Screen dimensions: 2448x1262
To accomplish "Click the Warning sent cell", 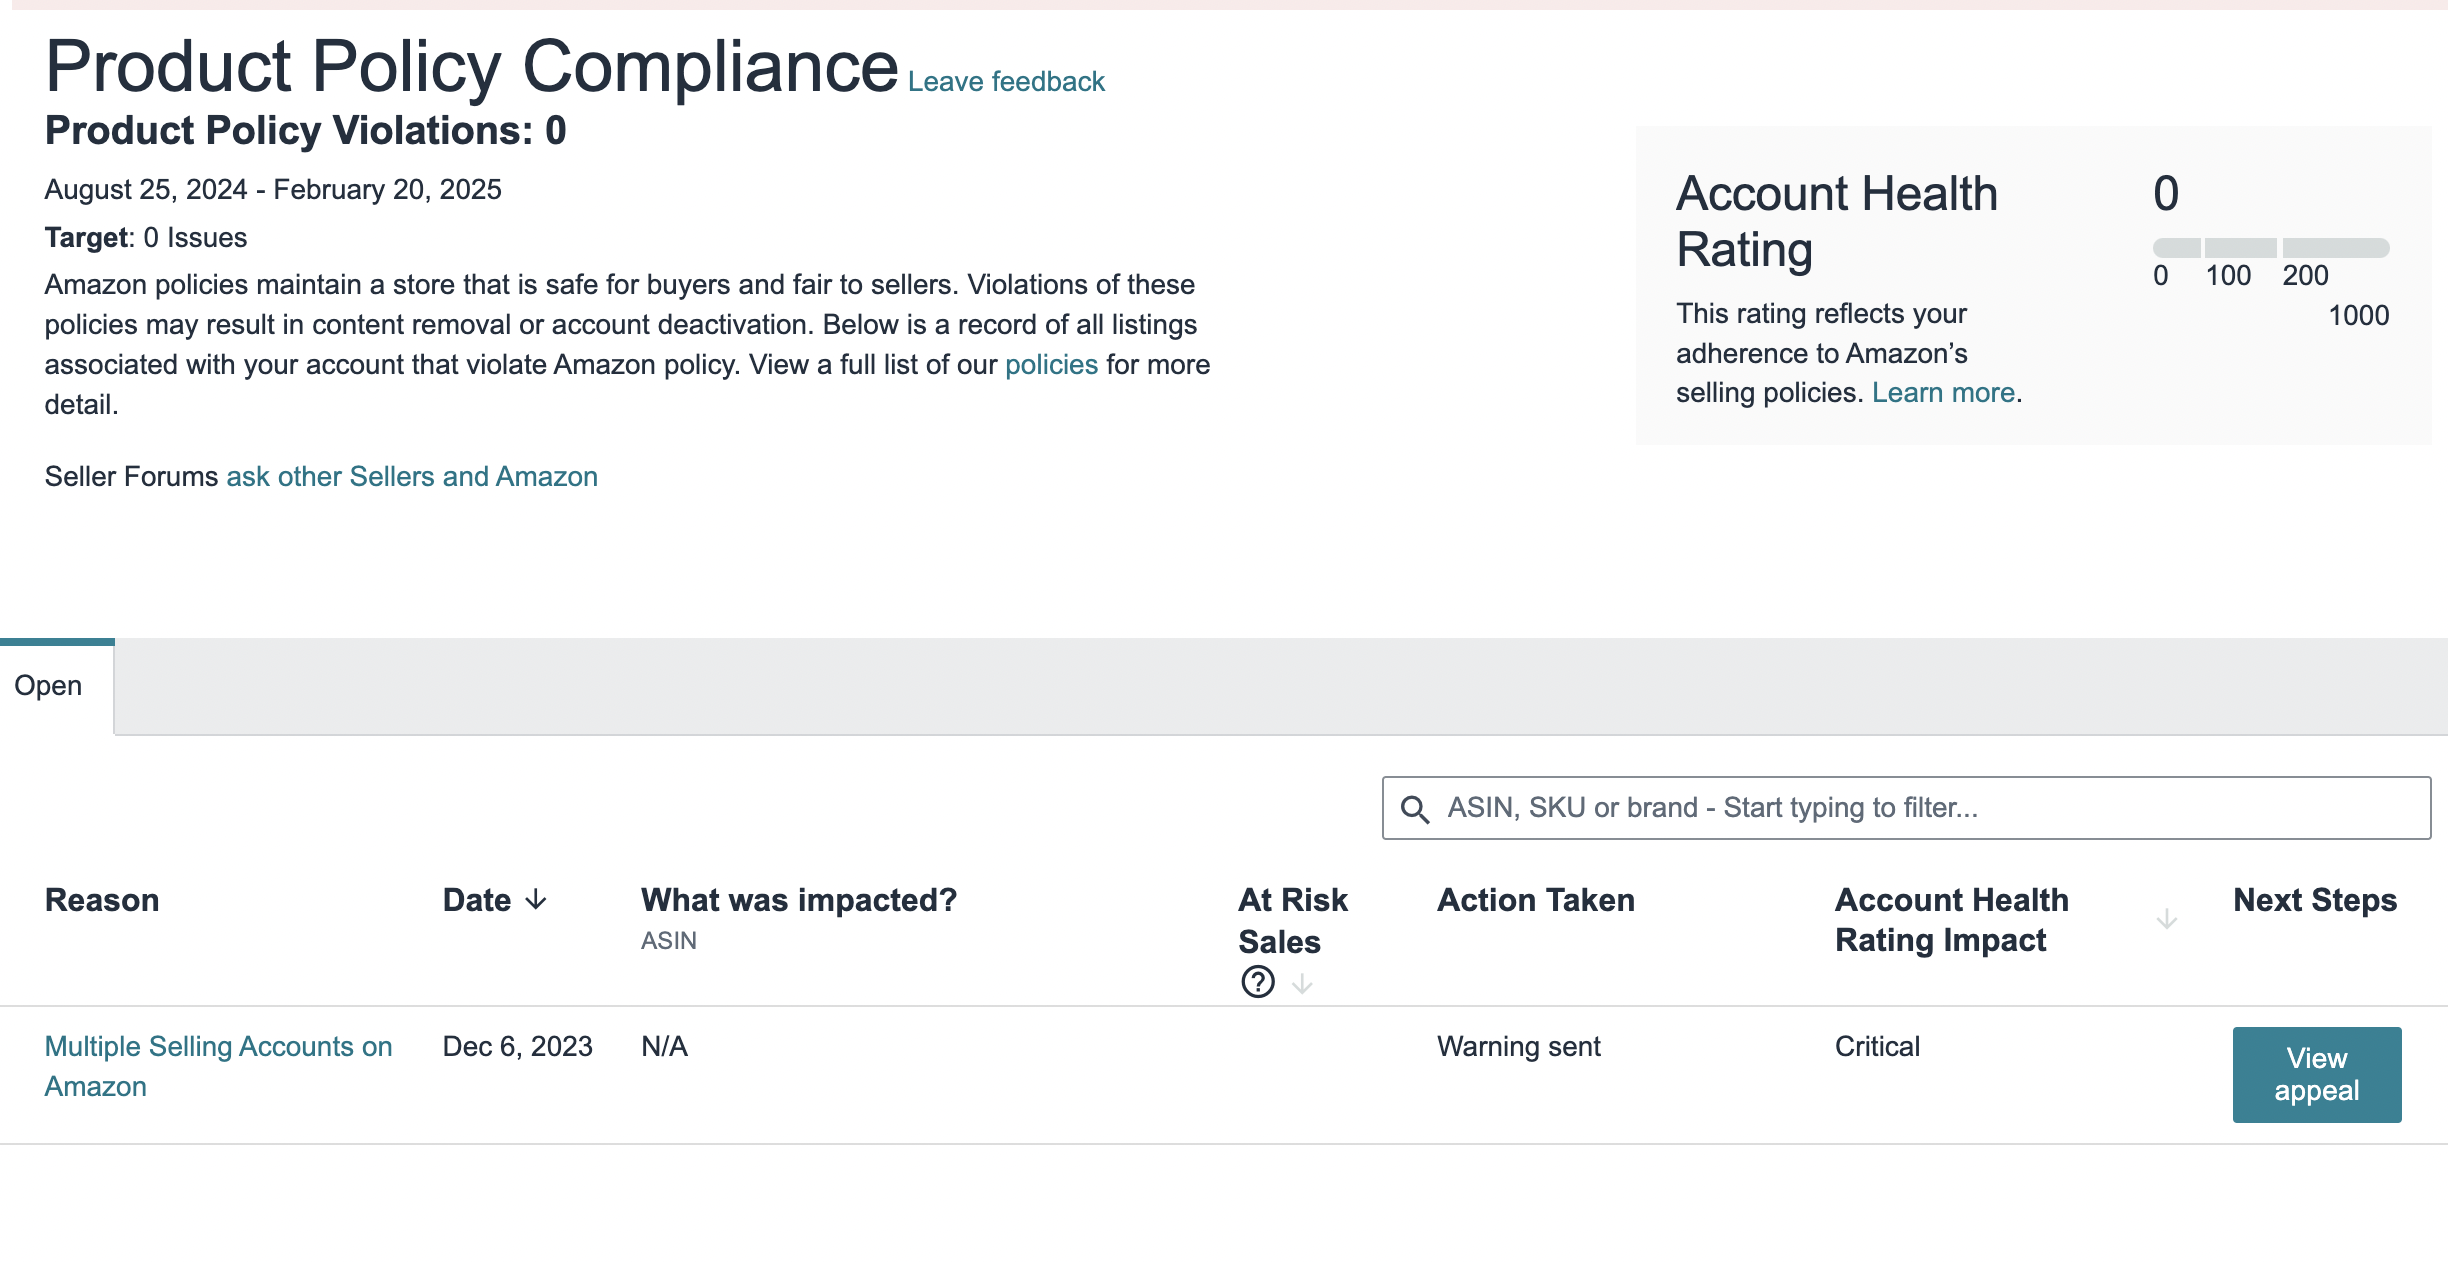I will point(1518,1047).
